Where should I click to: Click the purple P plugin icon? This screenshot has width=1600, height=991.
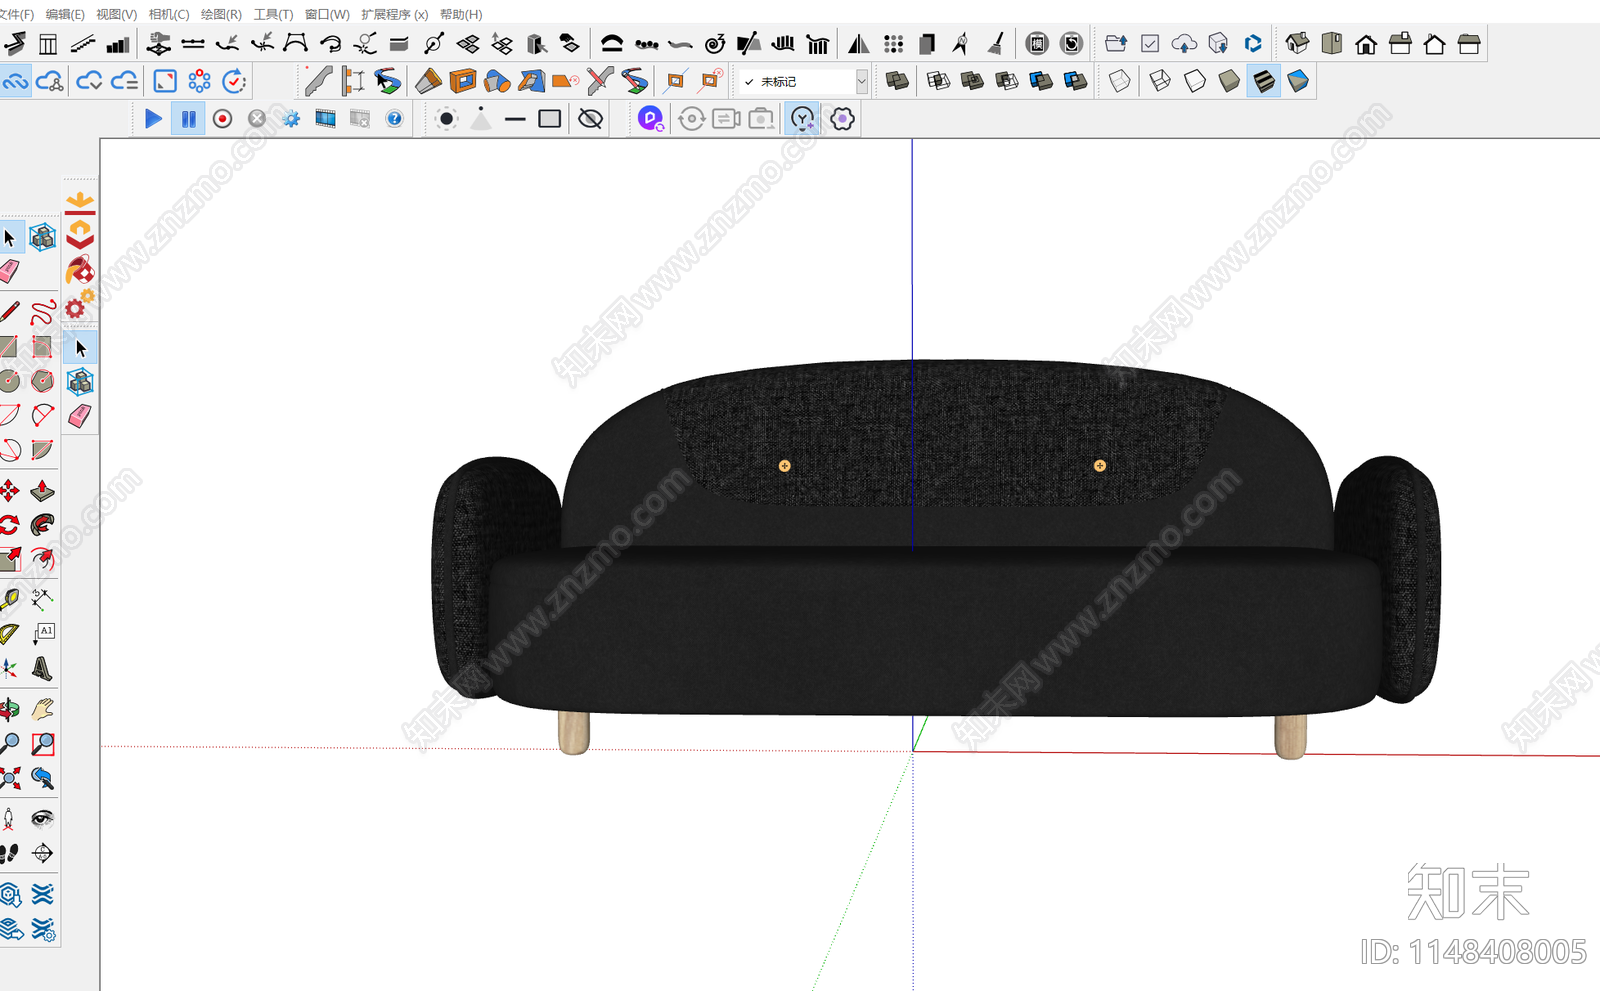650,119
